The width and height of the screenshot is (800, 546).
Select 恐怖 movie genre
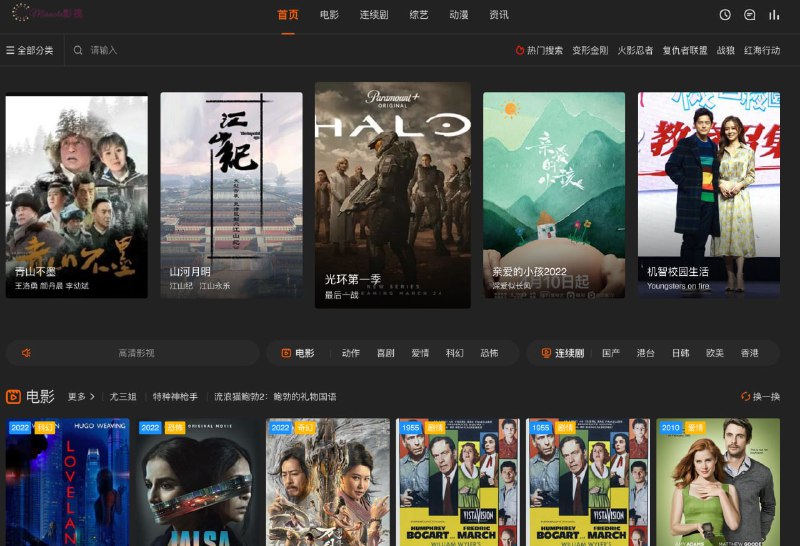pyautogui.click(x=489, y=353)
